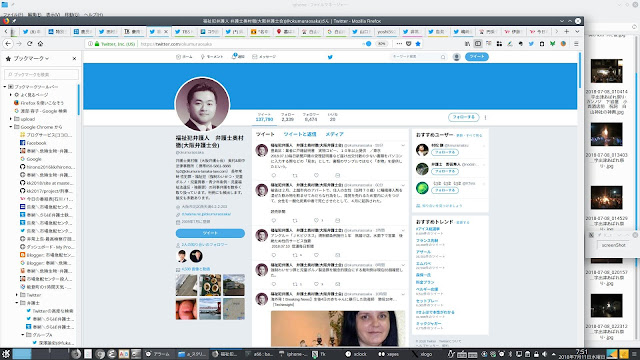Click the orange Firefox-globe extension icon in toolbar

(563, 44)
